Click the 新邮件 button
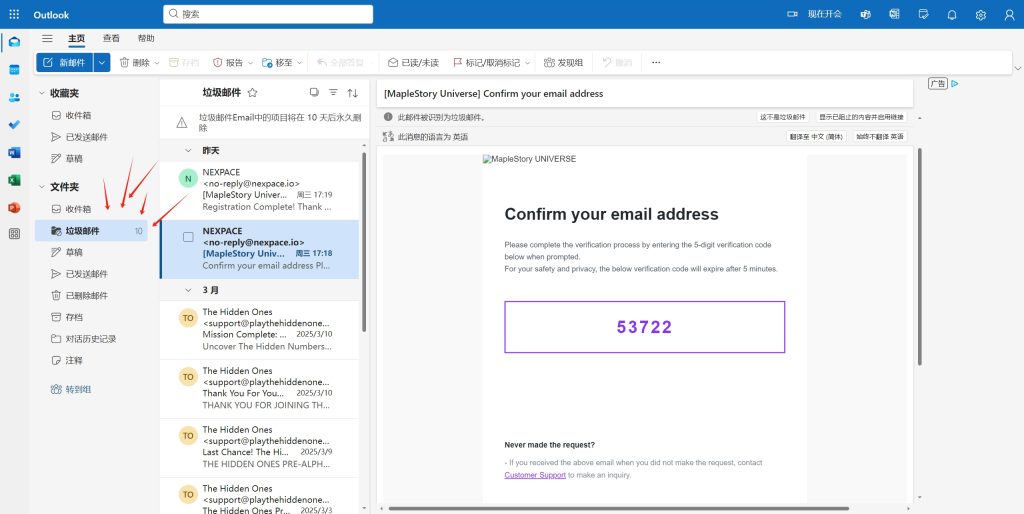1024x514 pixels. point(65,63)
